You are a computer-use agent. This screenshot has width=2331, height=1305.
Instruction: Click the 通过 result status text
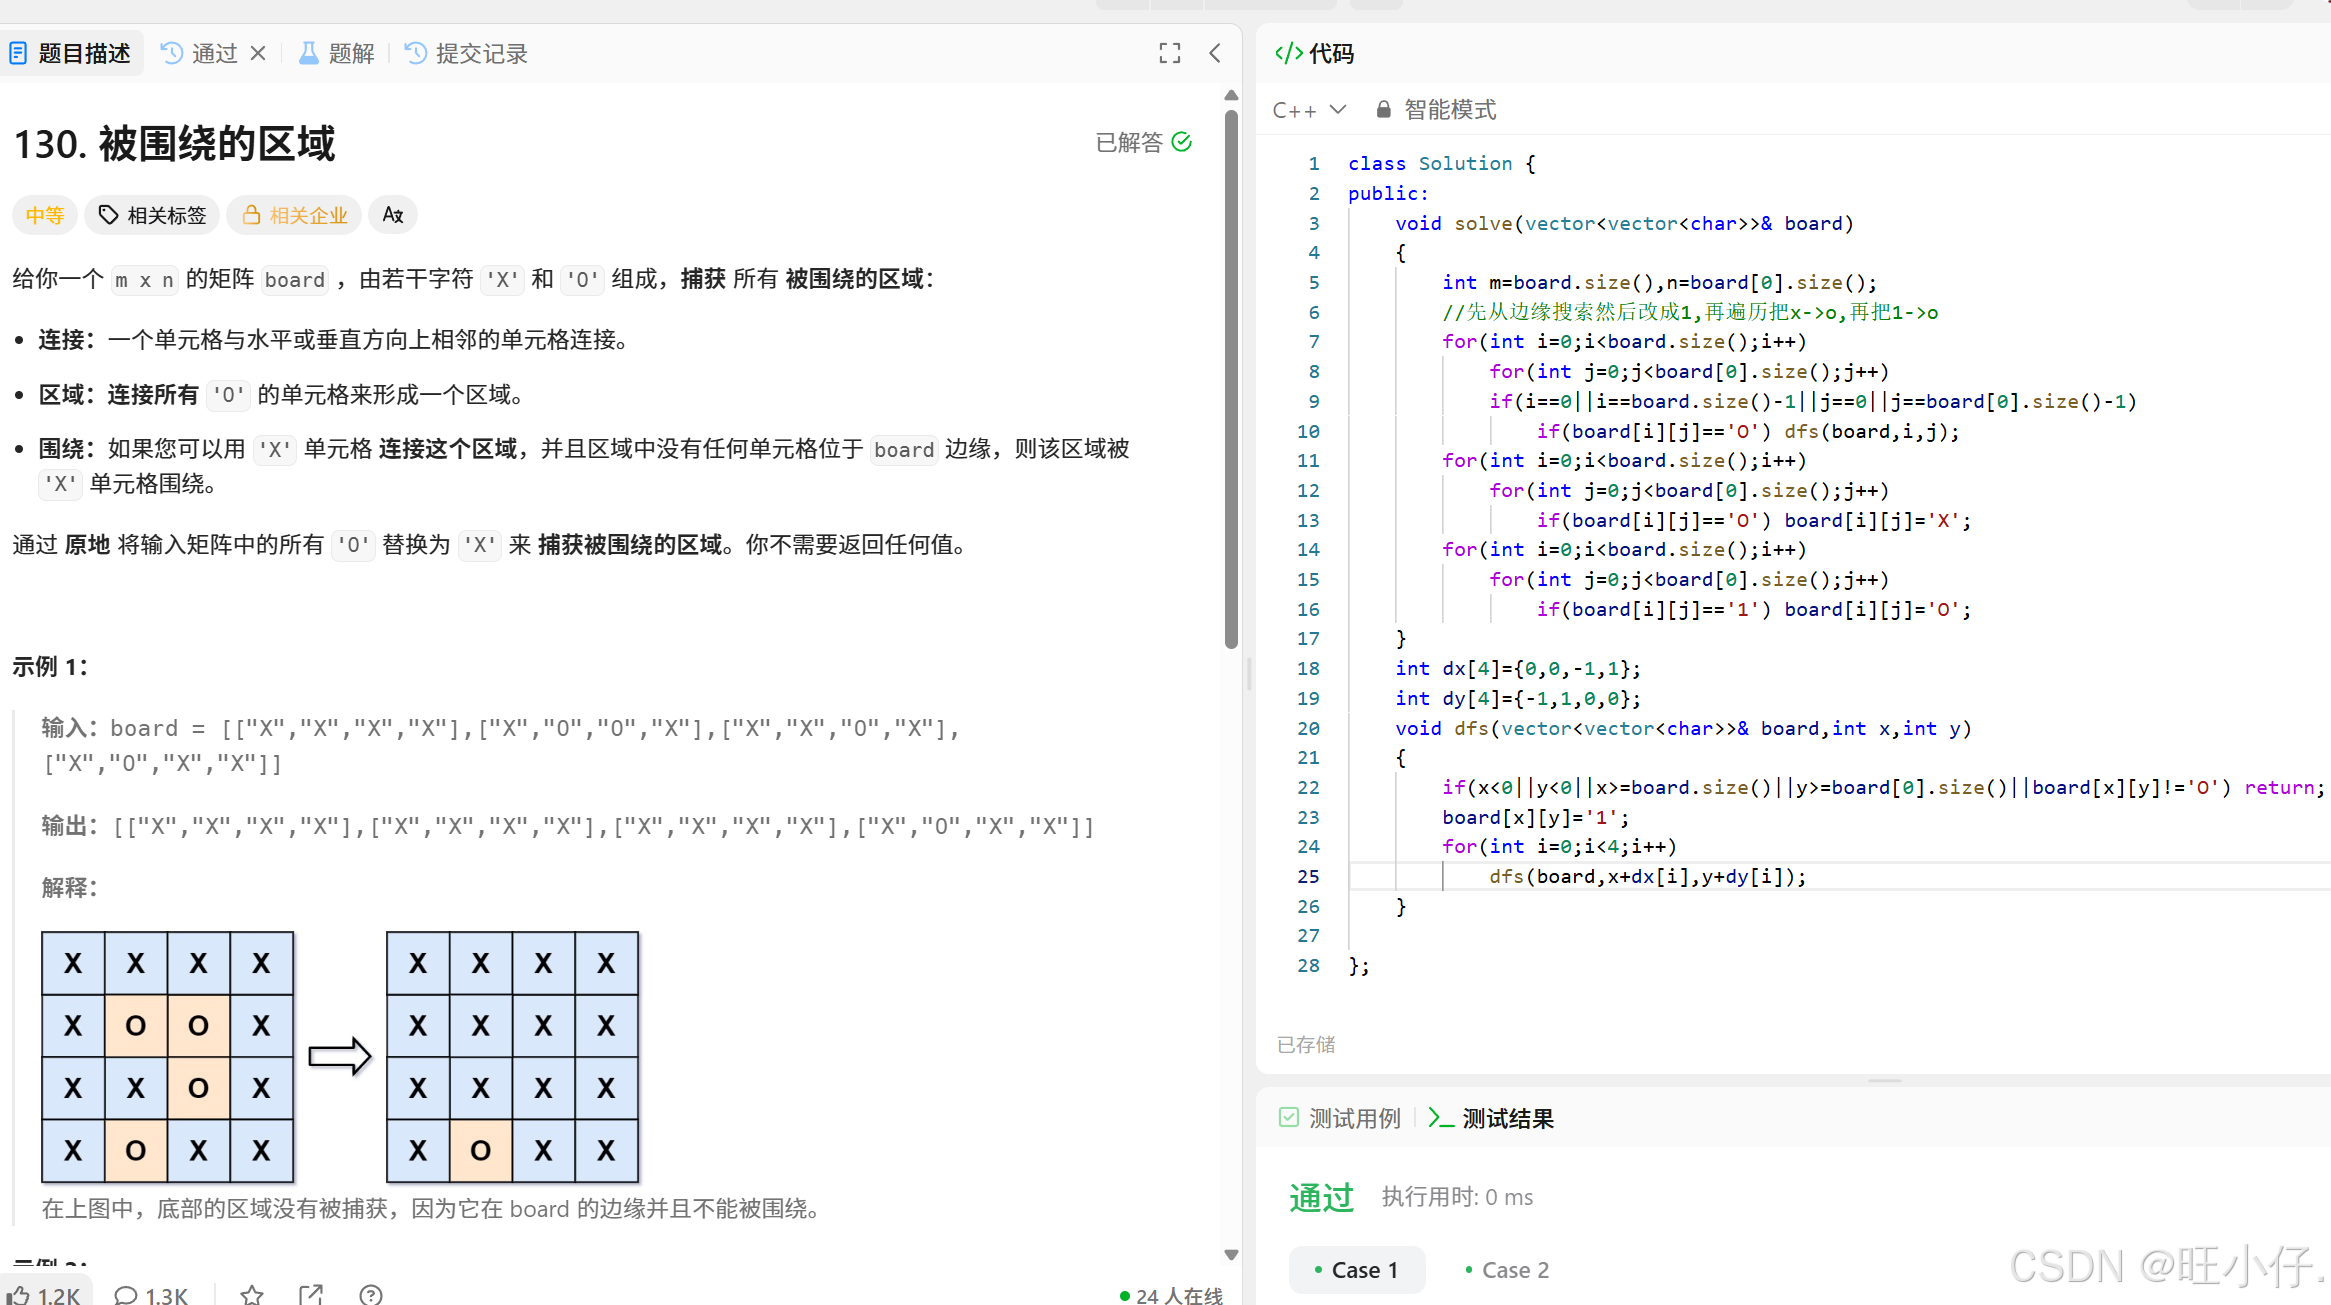(1321, 1197)
